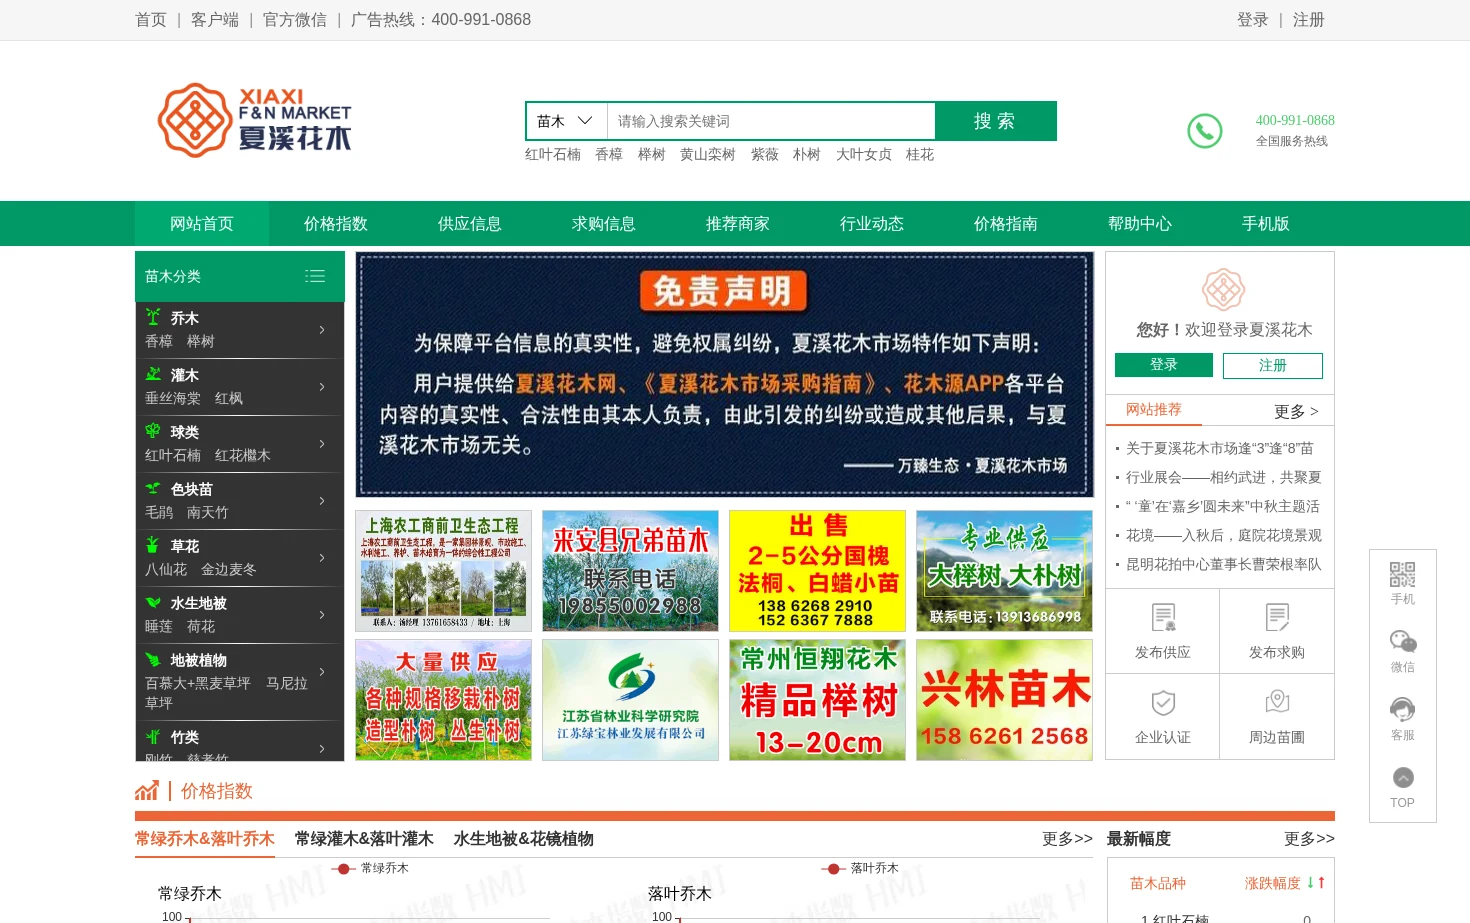Click the Xiaxi F&N Market logo

254,120
